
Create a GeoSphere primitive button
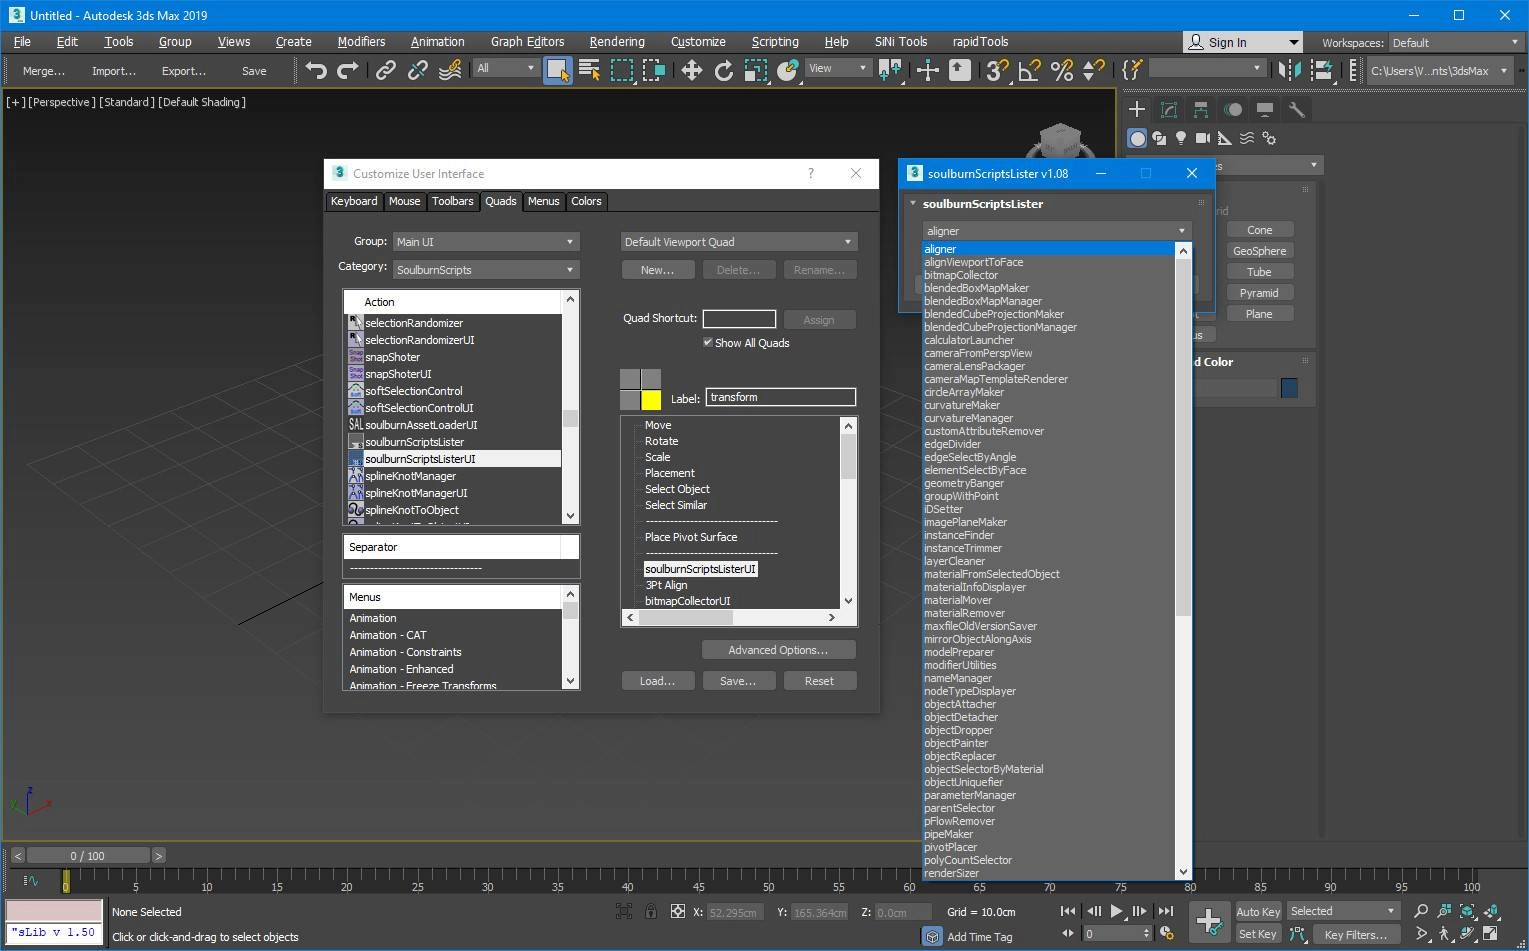tap(1259, 251)
